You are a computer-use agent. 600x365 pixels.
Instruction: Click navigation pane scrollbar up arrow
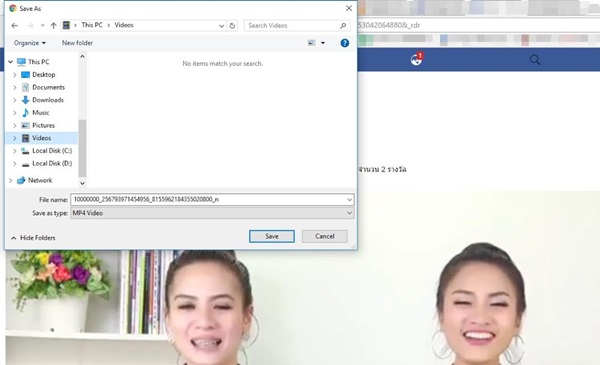[82, 57]
